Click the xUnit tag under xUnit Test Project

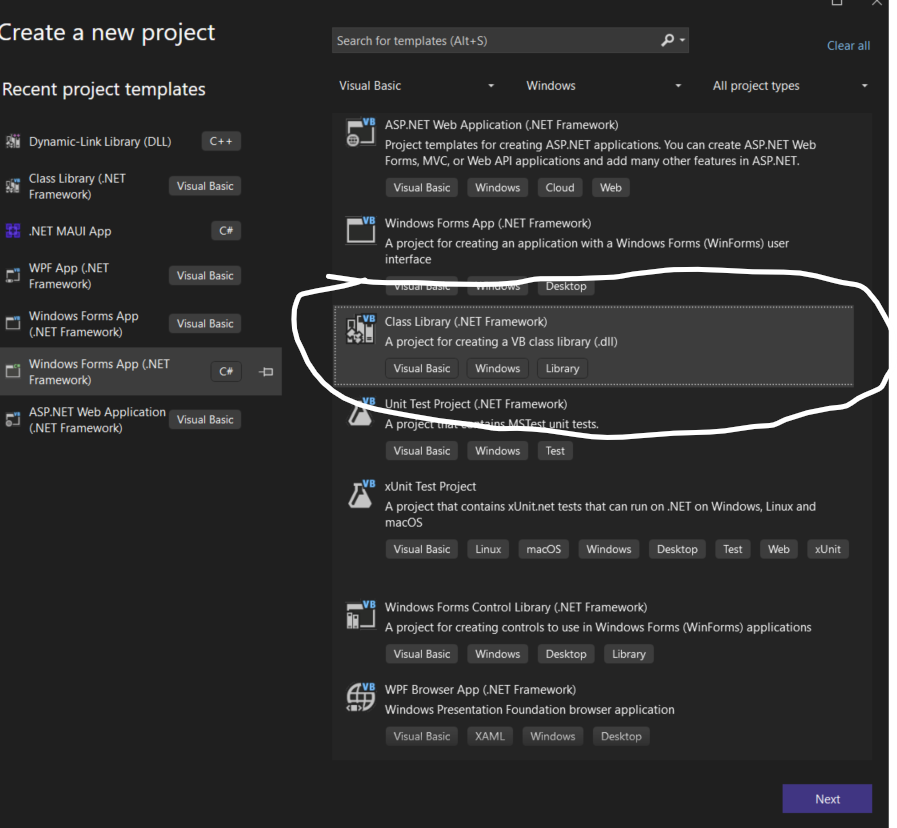click(x=828, y=549)
